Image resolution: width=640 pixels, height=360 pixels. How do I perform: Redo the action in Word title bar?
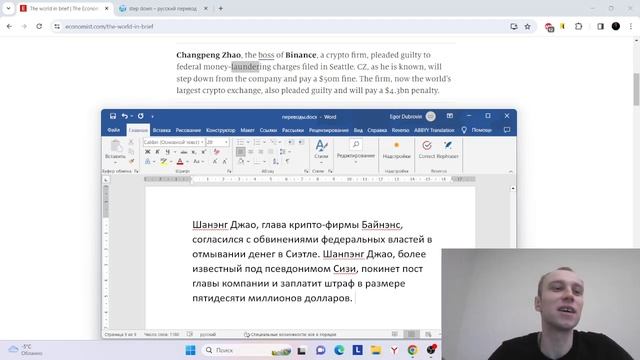(140, 116)
